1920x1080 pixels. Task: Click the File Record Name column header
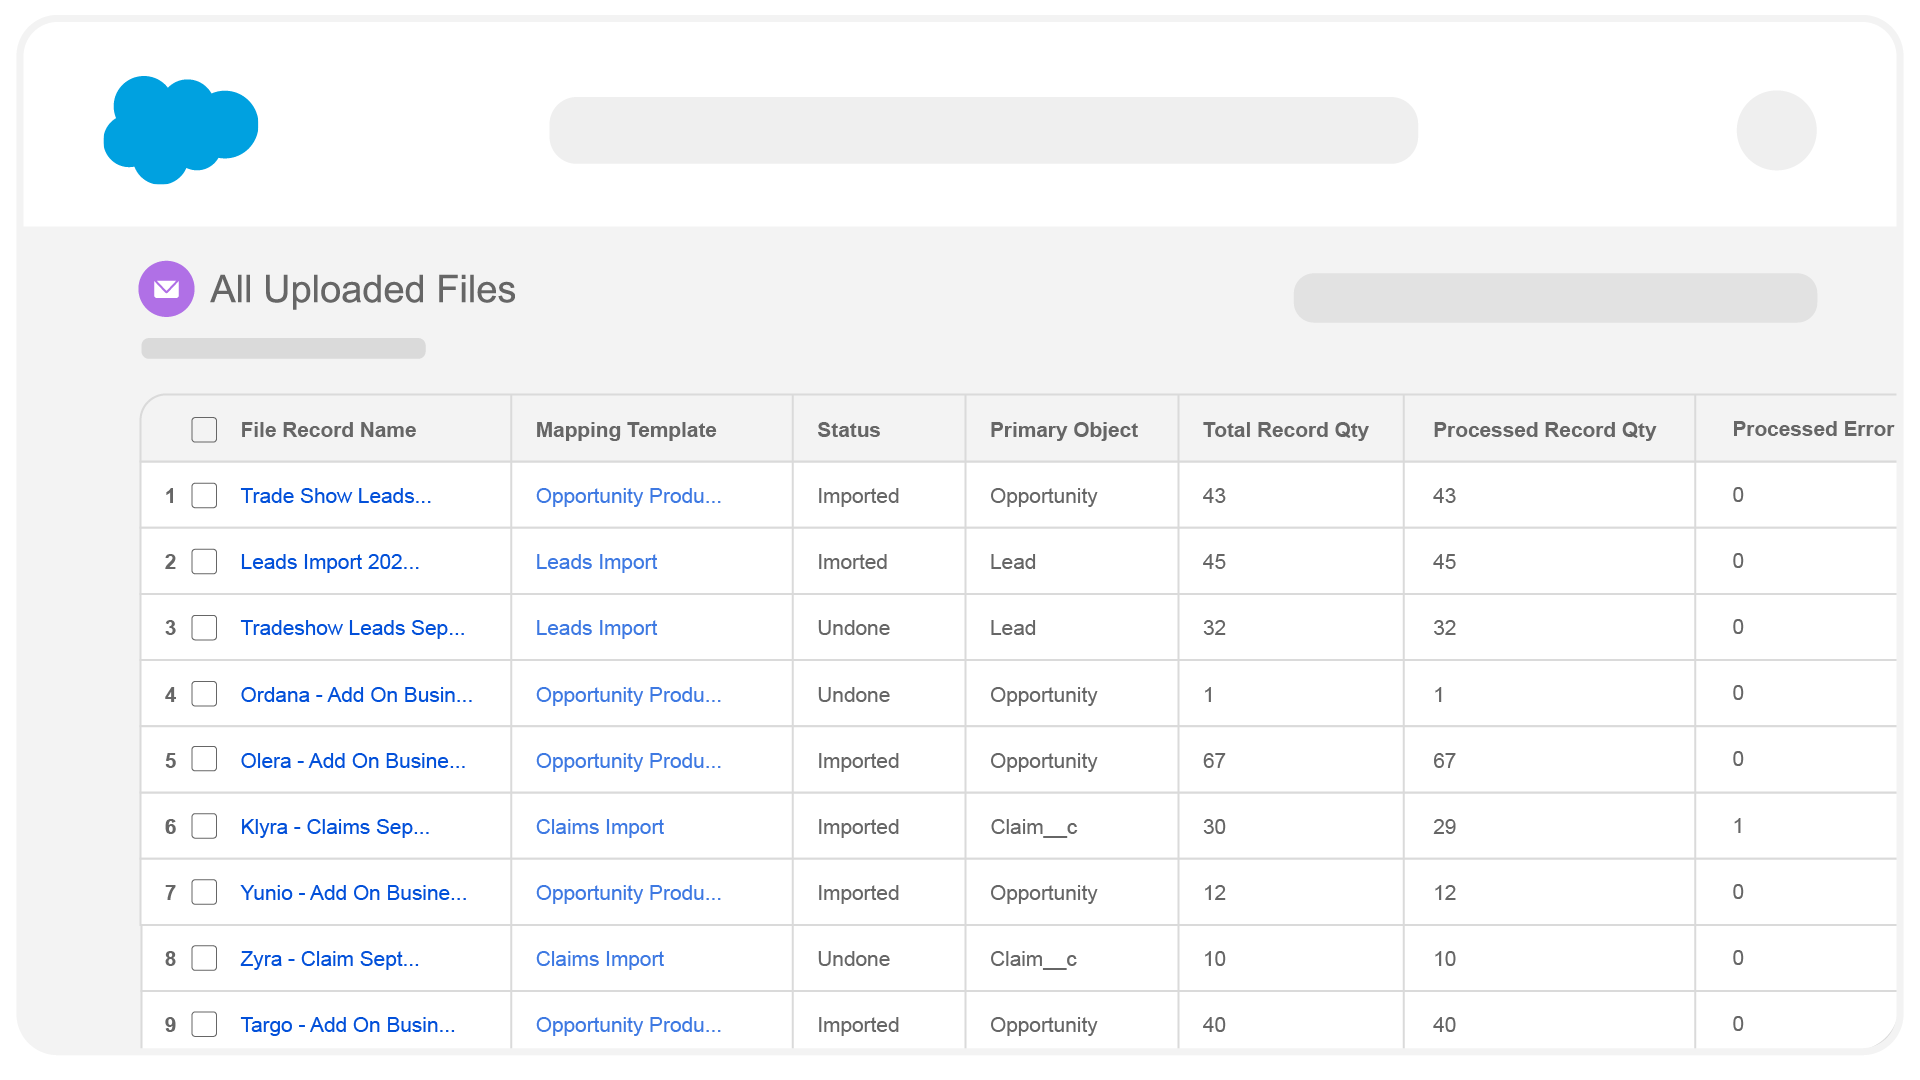pyautogui.click(x=328, y=429)
